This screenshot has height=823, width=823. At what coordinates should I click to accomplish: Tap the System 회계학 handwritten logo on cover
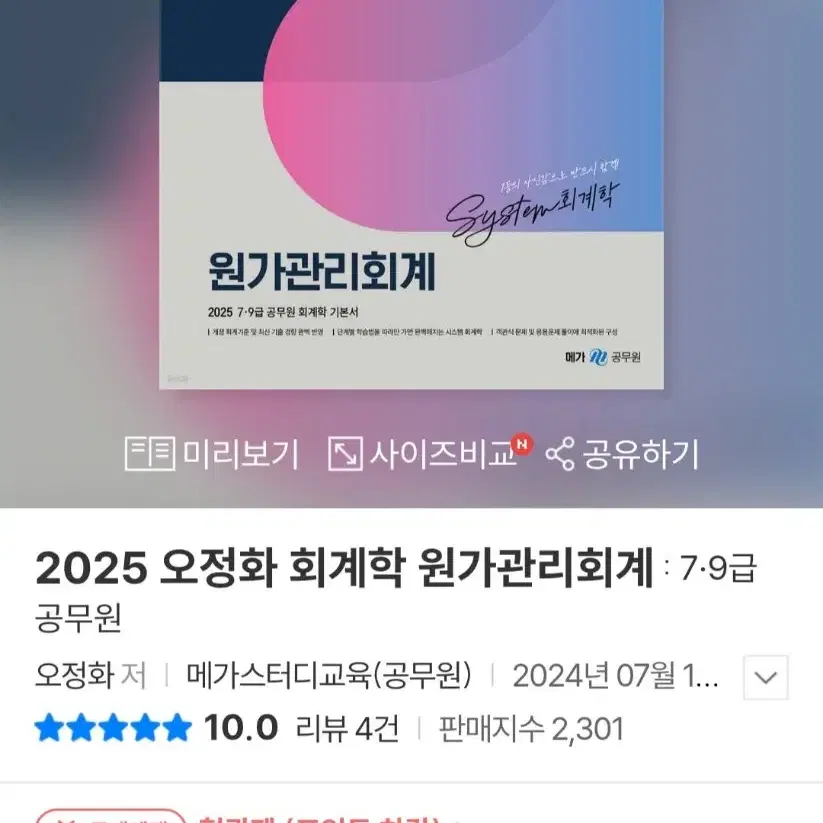tap(533, 207)
